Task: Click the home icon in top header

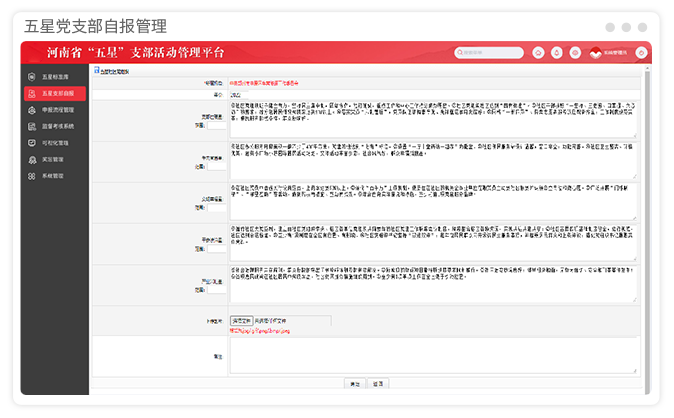Action: (539, 53)
